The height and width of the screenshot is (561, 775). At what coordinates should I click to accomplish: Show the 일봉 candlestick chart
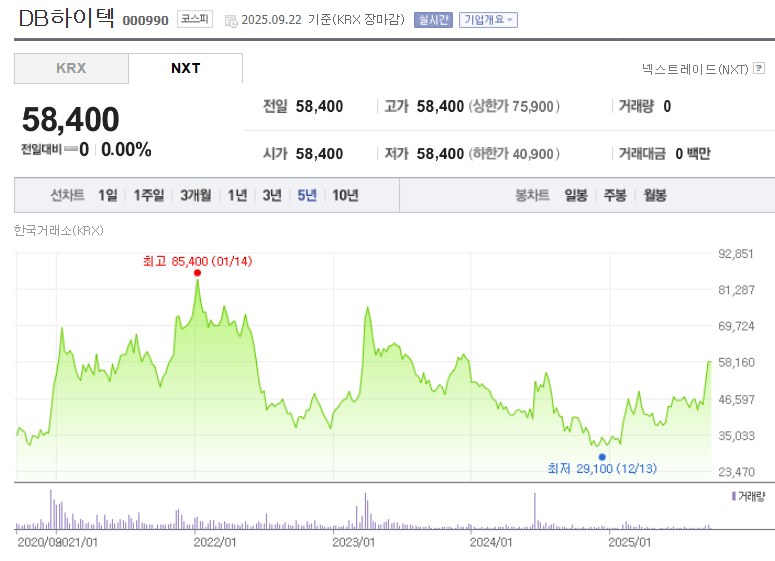click(x=576, y=195)
